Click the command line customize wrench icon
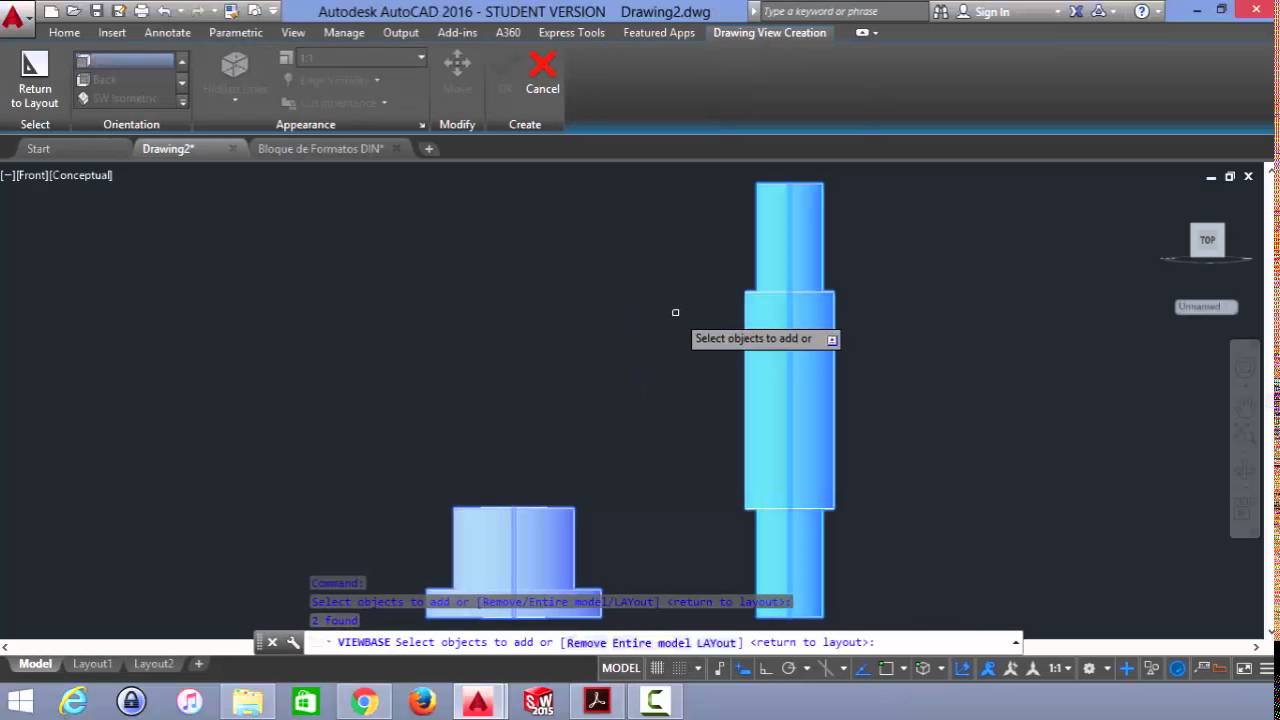 (x=293, y=642)
